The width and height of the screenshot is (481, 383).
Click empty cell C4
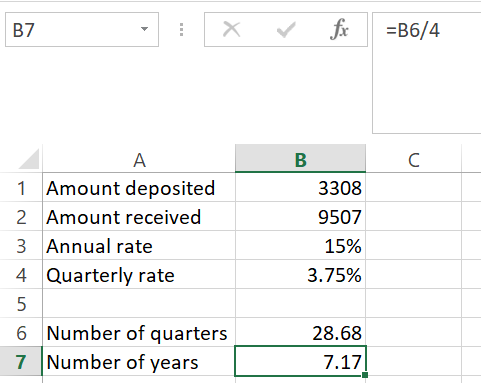coord(414,274)
